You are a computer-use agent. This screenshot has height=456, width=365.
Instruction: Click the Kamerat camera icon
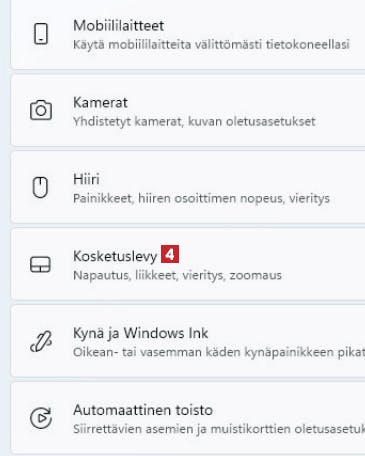click(x=41, y=110)
